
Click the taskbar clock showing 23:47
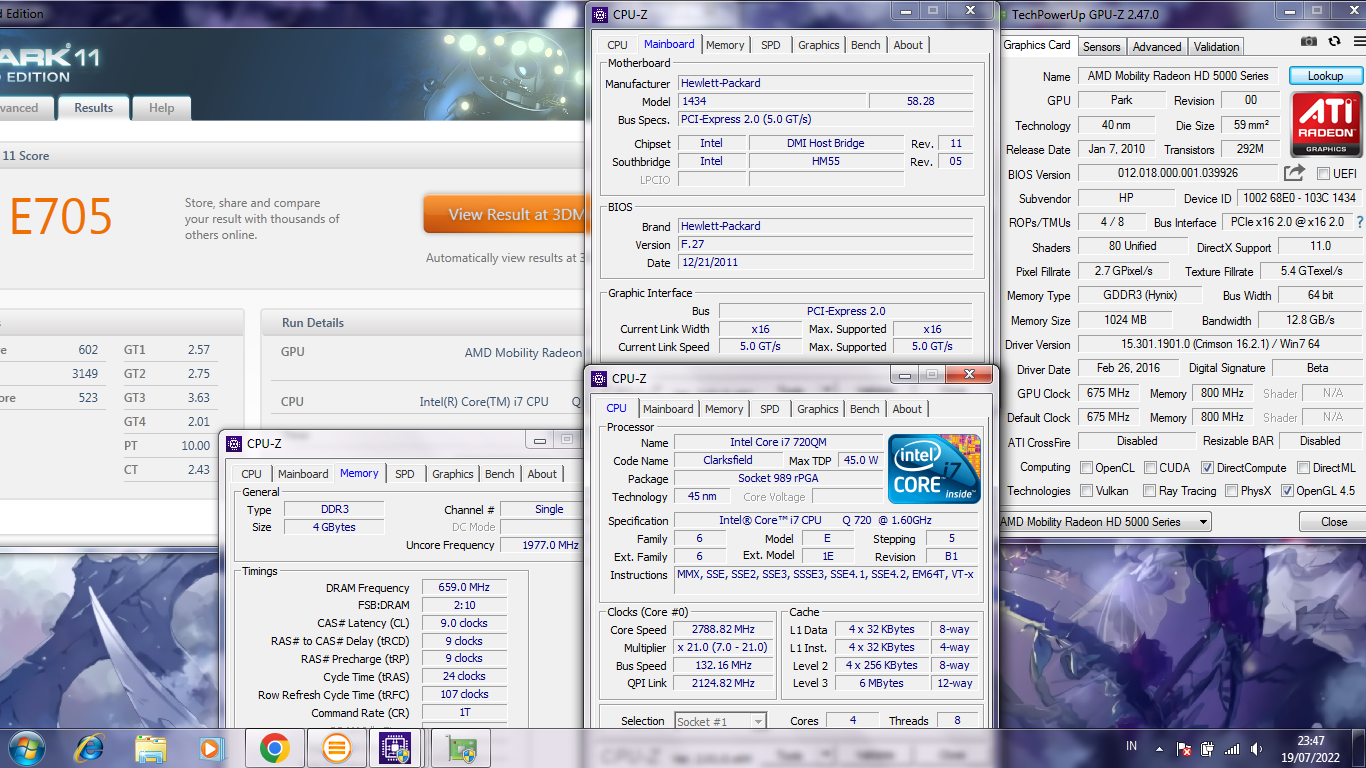point(1311,748)
